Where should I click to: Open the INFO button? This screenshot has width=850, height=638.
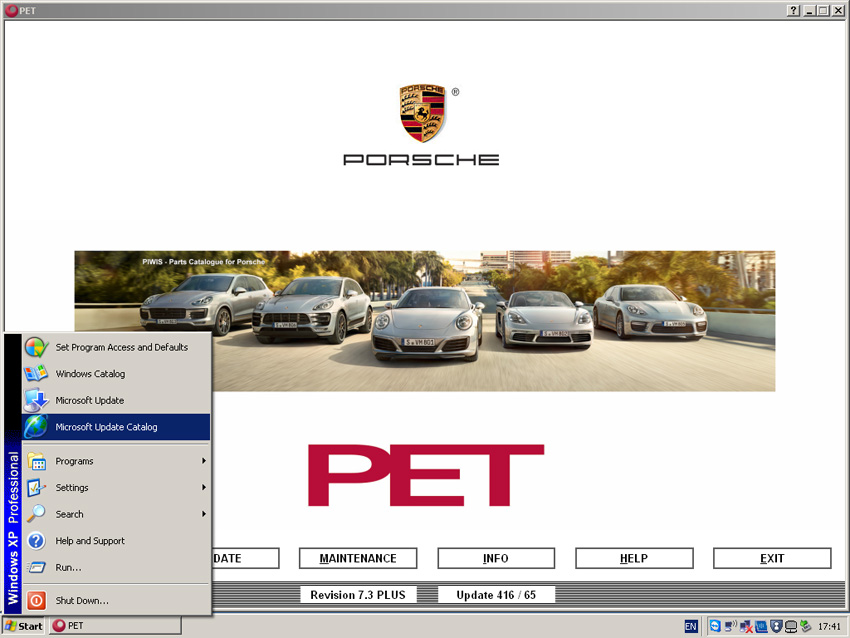[x=496, y=558]
